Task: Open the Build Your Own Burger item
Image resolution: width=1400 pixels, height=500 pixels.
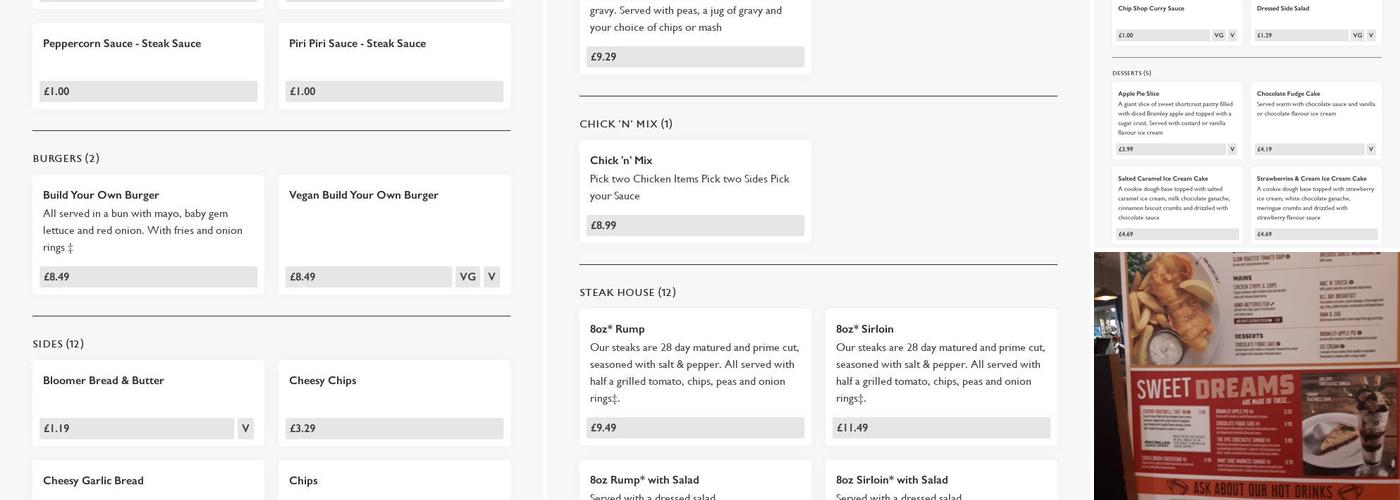Action: [101, 195]
